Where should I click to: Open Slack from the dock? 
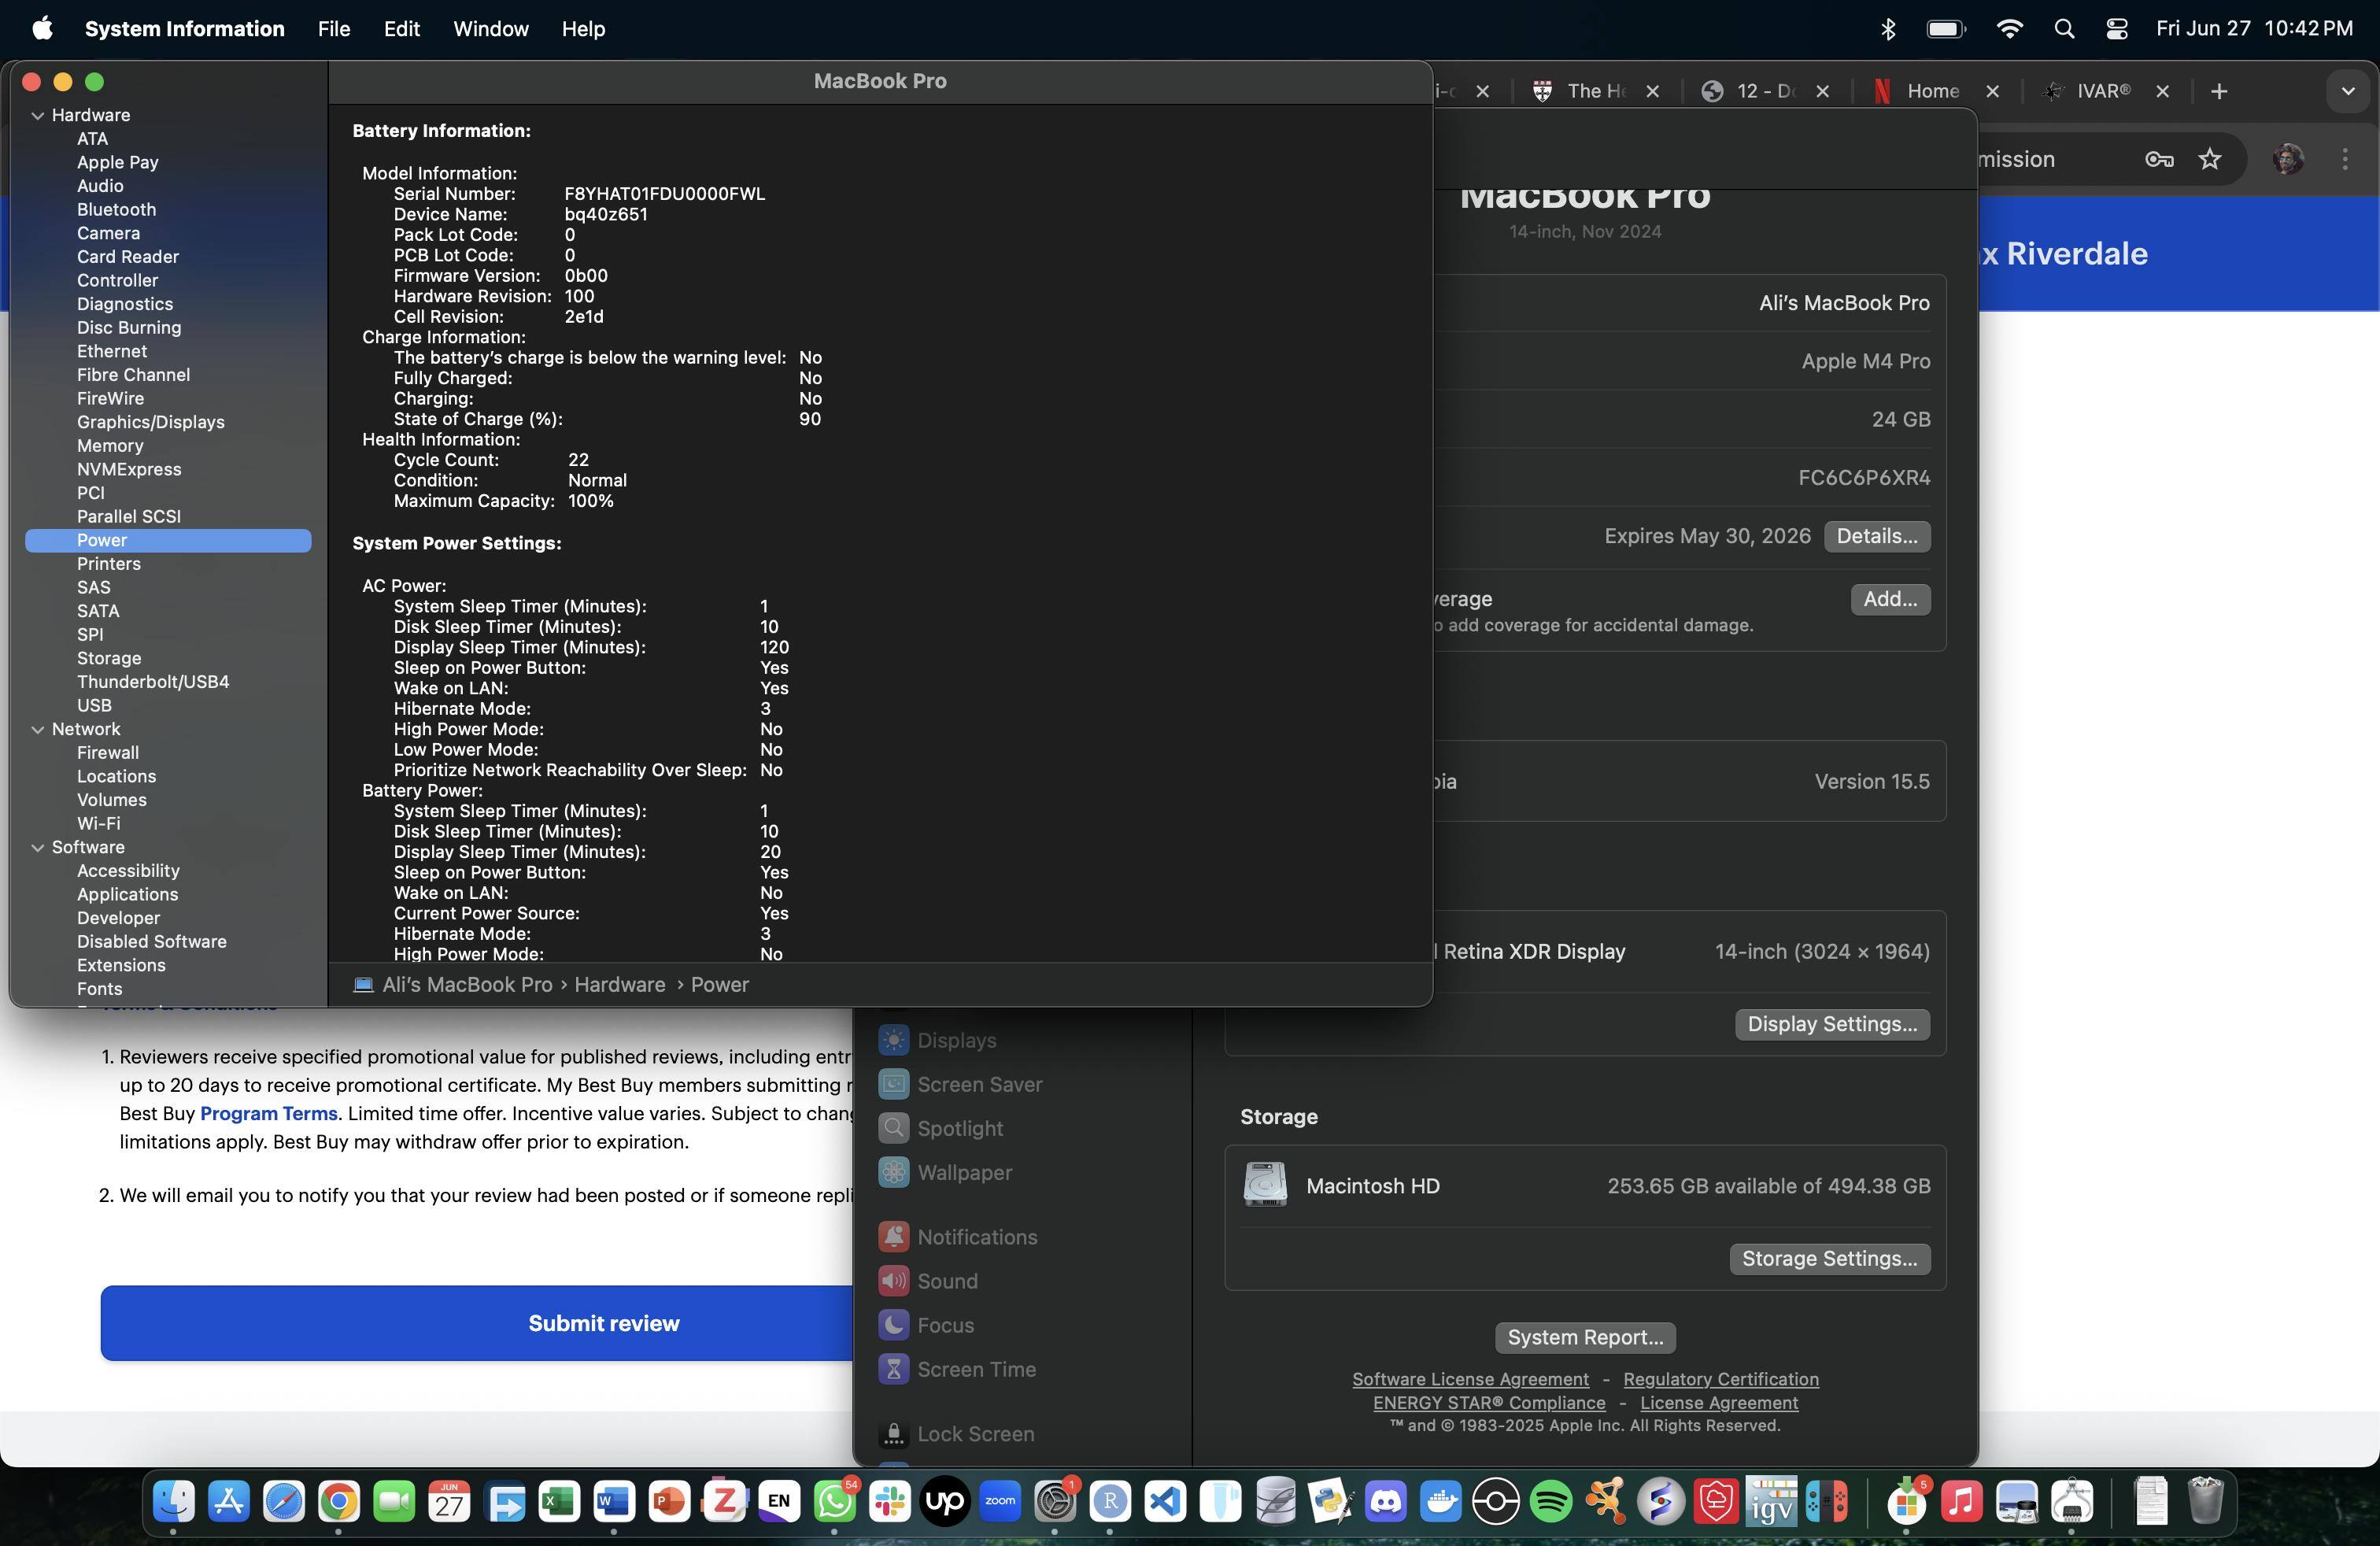click(x=889, y=1501)
